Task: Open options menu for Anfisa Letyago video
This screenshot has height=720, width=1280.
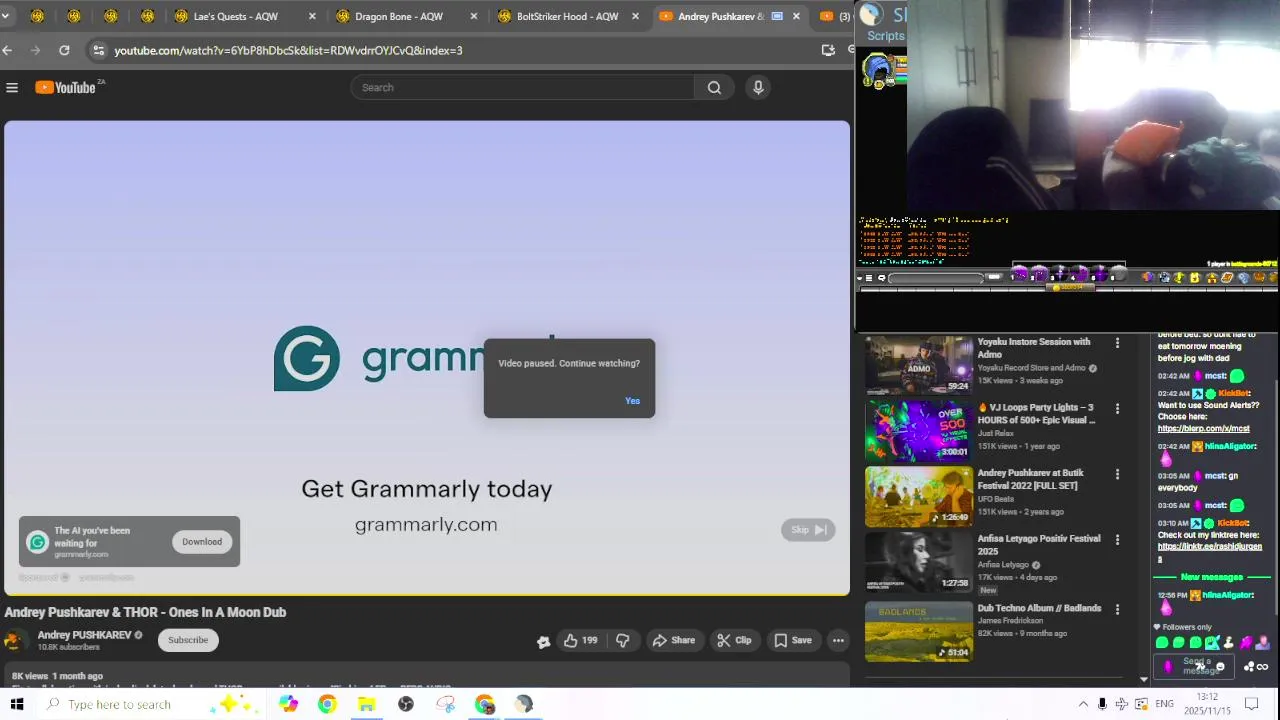Action: [1117, 540]
